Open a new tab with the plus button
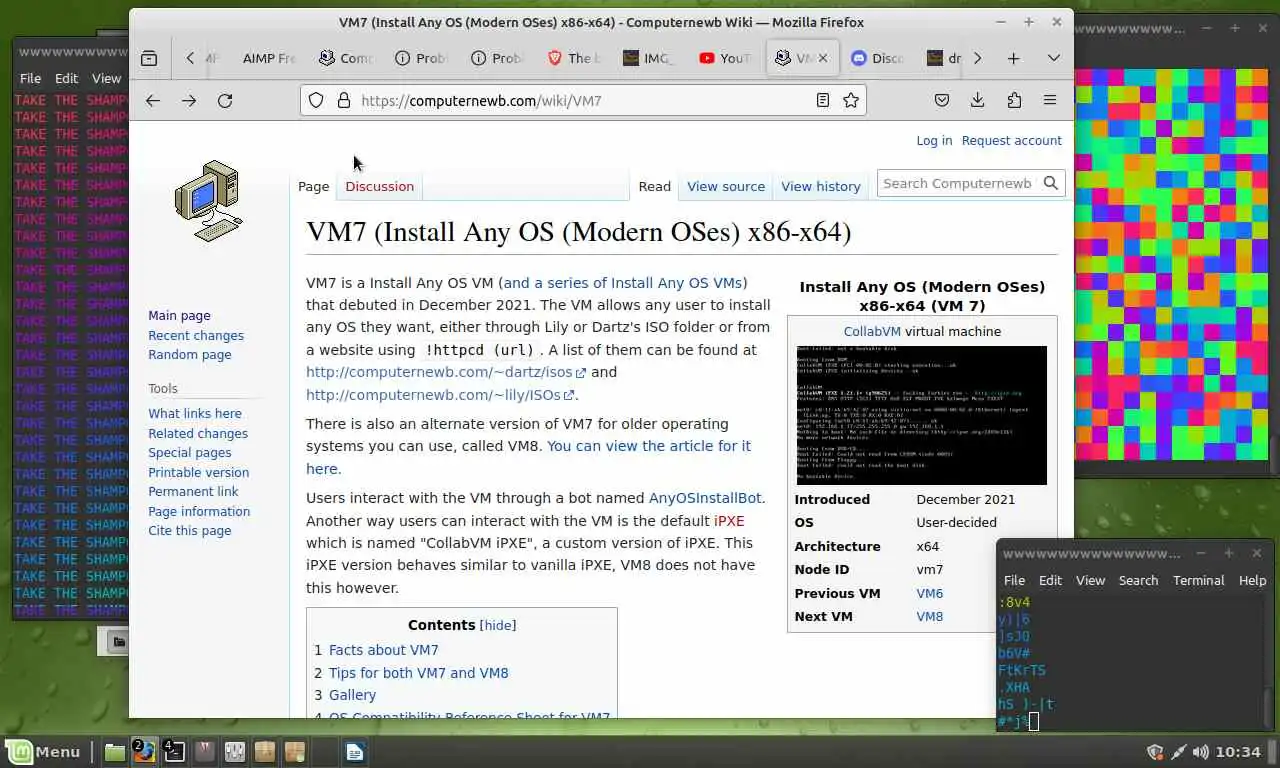Screen dimensions: 1280x768 click(1013, 59)
